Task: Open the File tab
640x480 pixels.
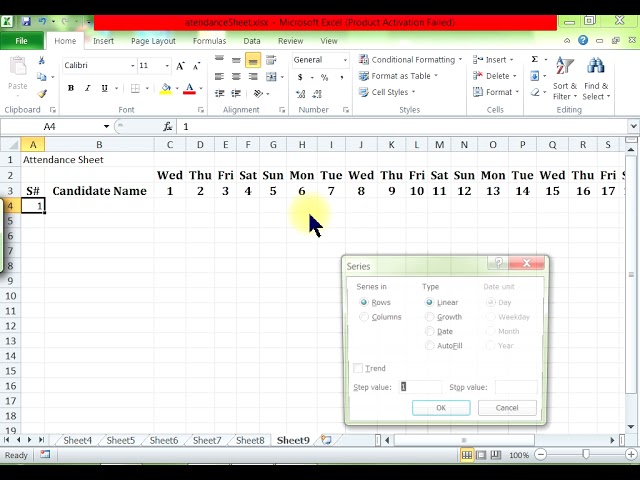Action: [21, 41]
